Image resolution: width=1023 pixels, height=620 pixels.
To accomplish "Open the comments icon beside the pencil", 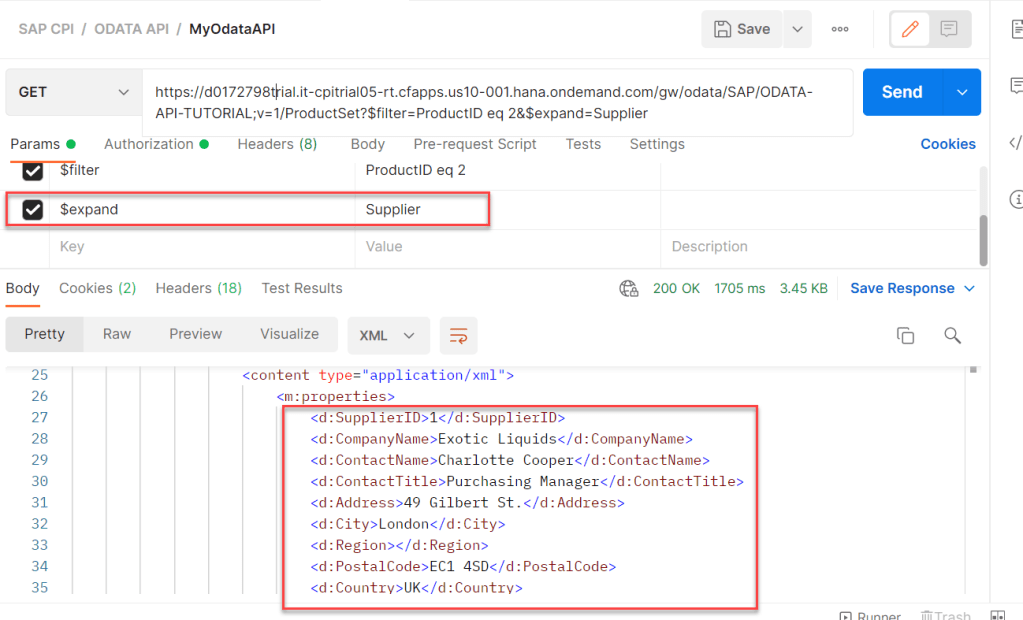I will [x=950, y=29].
